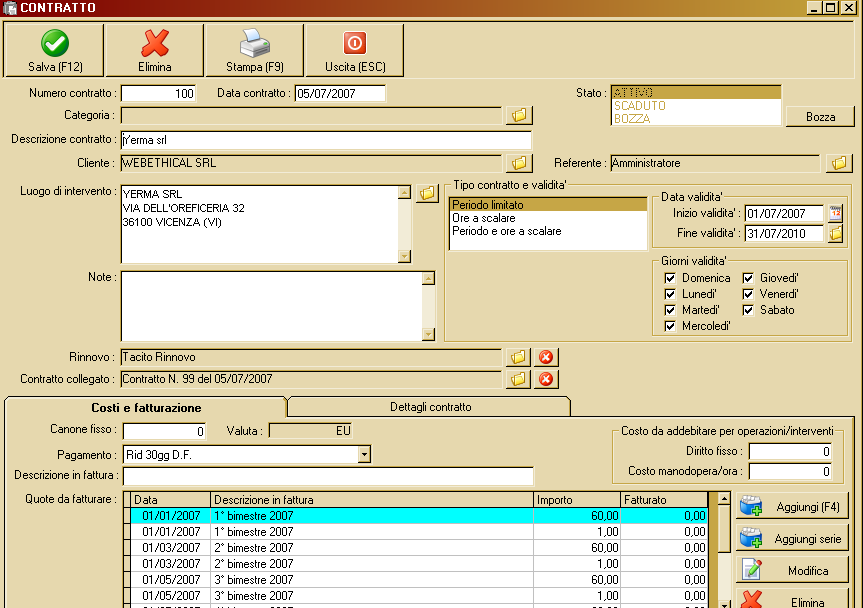Click Elimina beside the quote table
The height and width of the screenshot is (608, 863).
[x=792, y=599]
